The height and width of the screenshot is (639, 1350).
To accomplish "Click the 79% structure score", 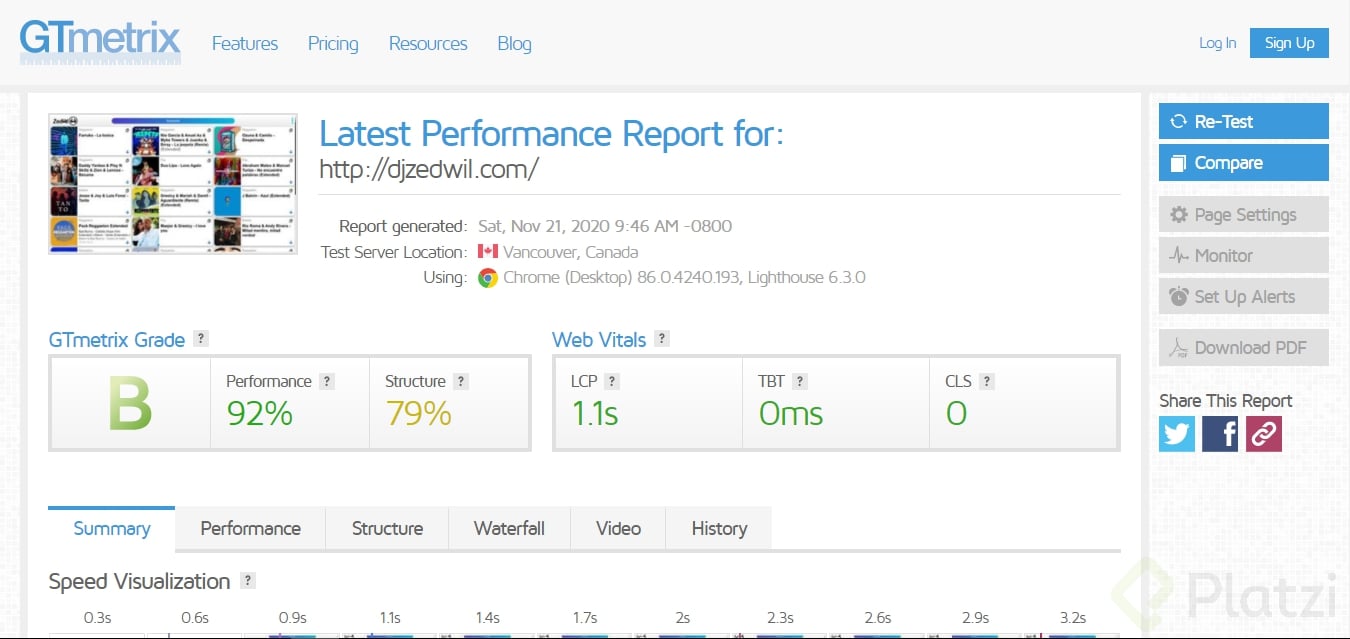I will coord(419,413).
